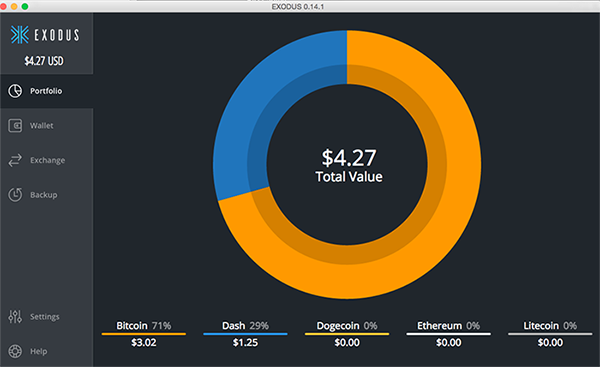Switch to the Portfolio menu label

[x=46, y=91]
